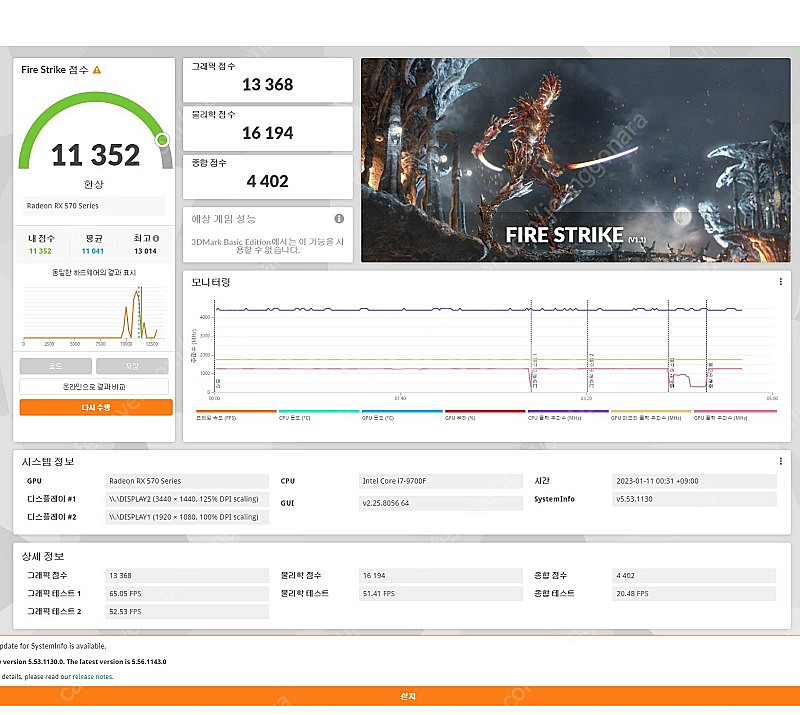800x715 pixels.
Task: Click the 모니터링 section heading
Action: [x=211, y=282]
